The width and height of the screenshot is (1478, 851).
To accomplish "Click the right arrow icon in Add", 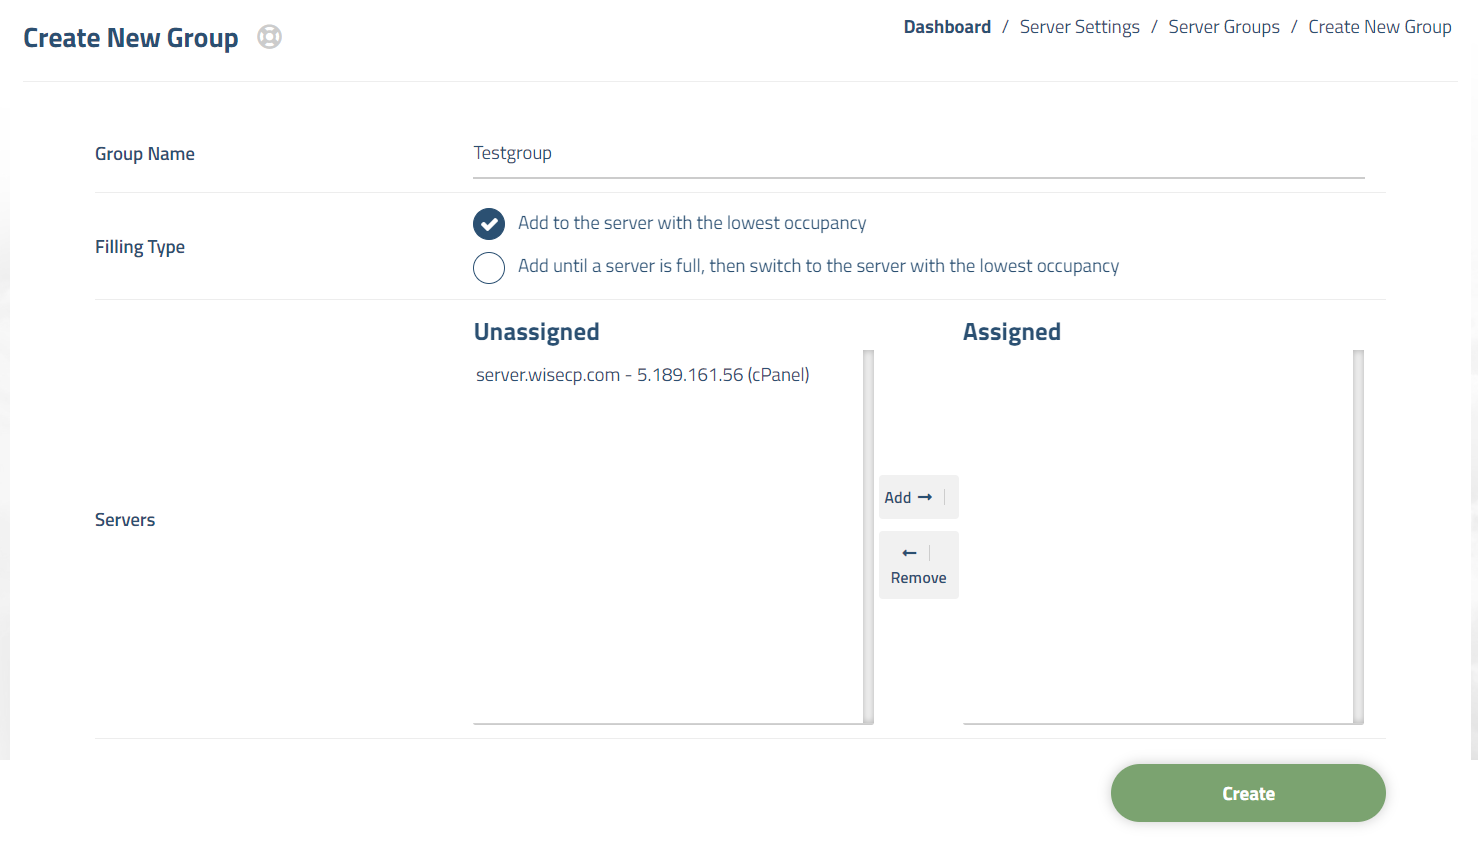I will click(925, 497).
